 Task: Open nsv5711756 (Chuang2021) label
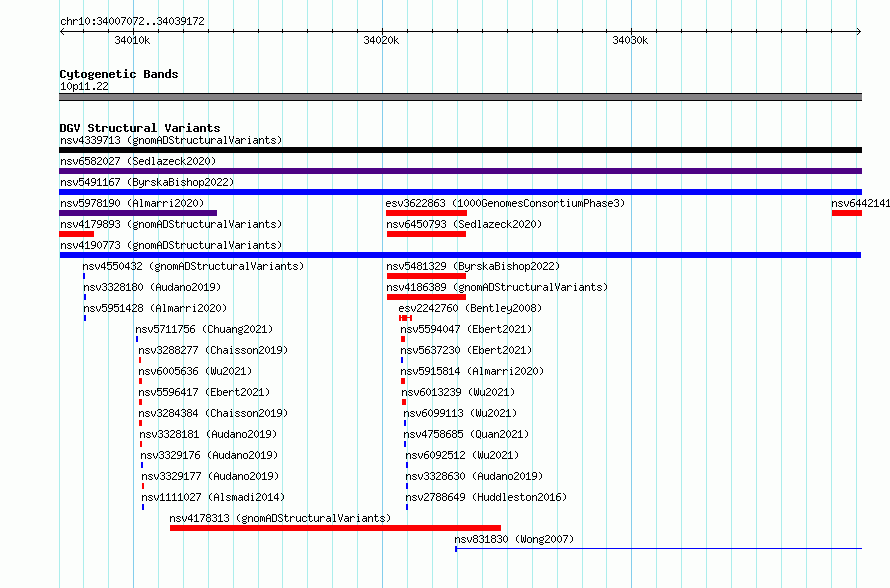click(x=204, y=329)
